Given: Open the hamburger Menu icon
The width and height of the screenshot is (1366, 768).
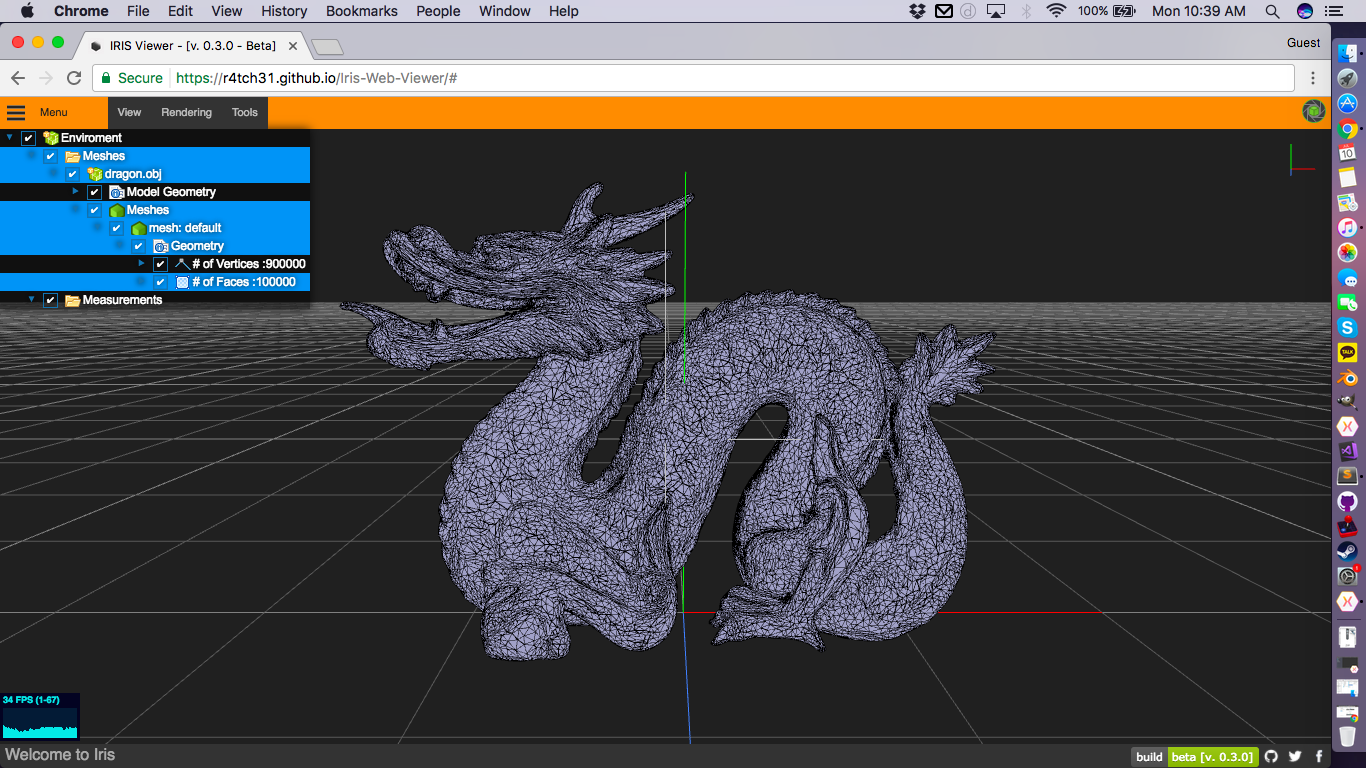Looking at the screenshot, I should (16, 112).
